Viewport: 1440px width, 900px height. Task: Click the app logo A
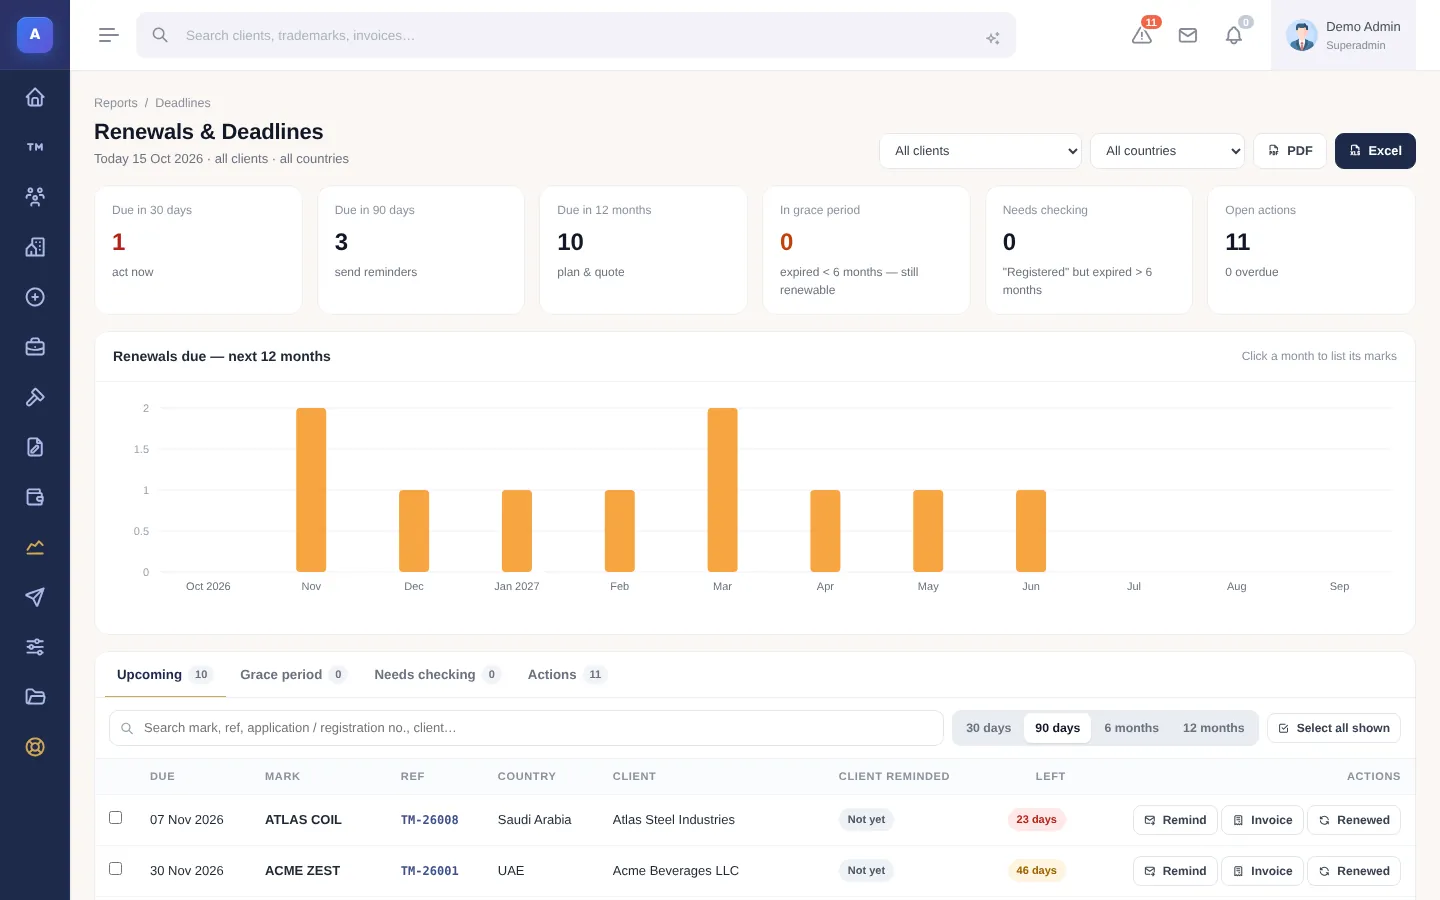point(35,34)
